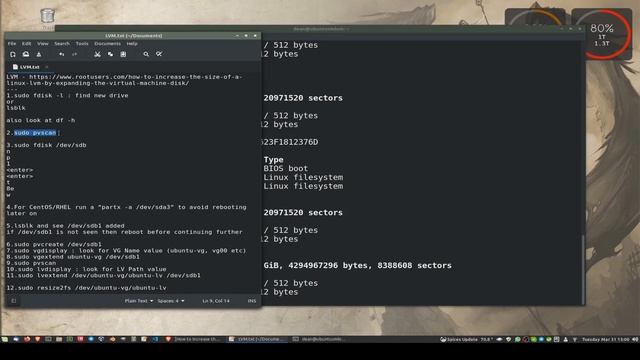
Task: Close the LVM.txt document tab
Action: [x=47, y=67]
